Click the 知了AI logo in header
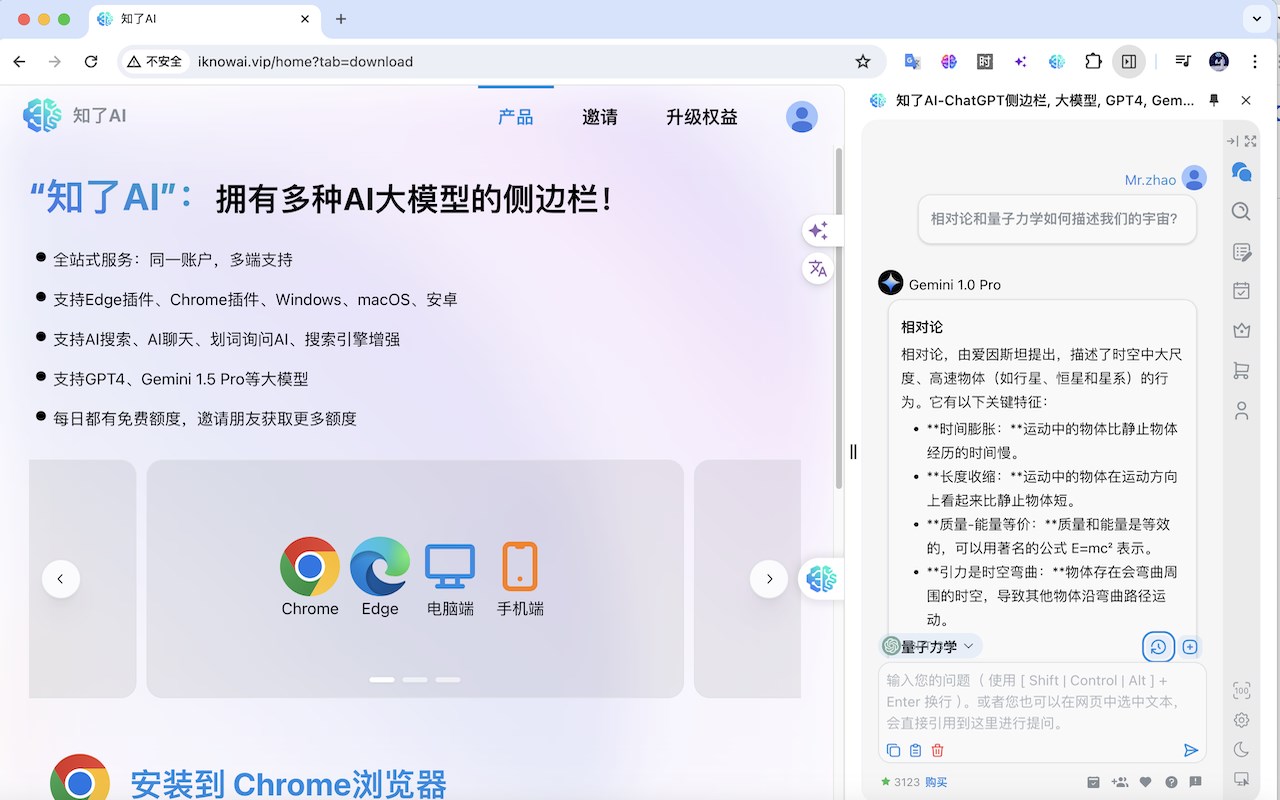Screen dimensions: 1280x800 click(x=74, y=116)
